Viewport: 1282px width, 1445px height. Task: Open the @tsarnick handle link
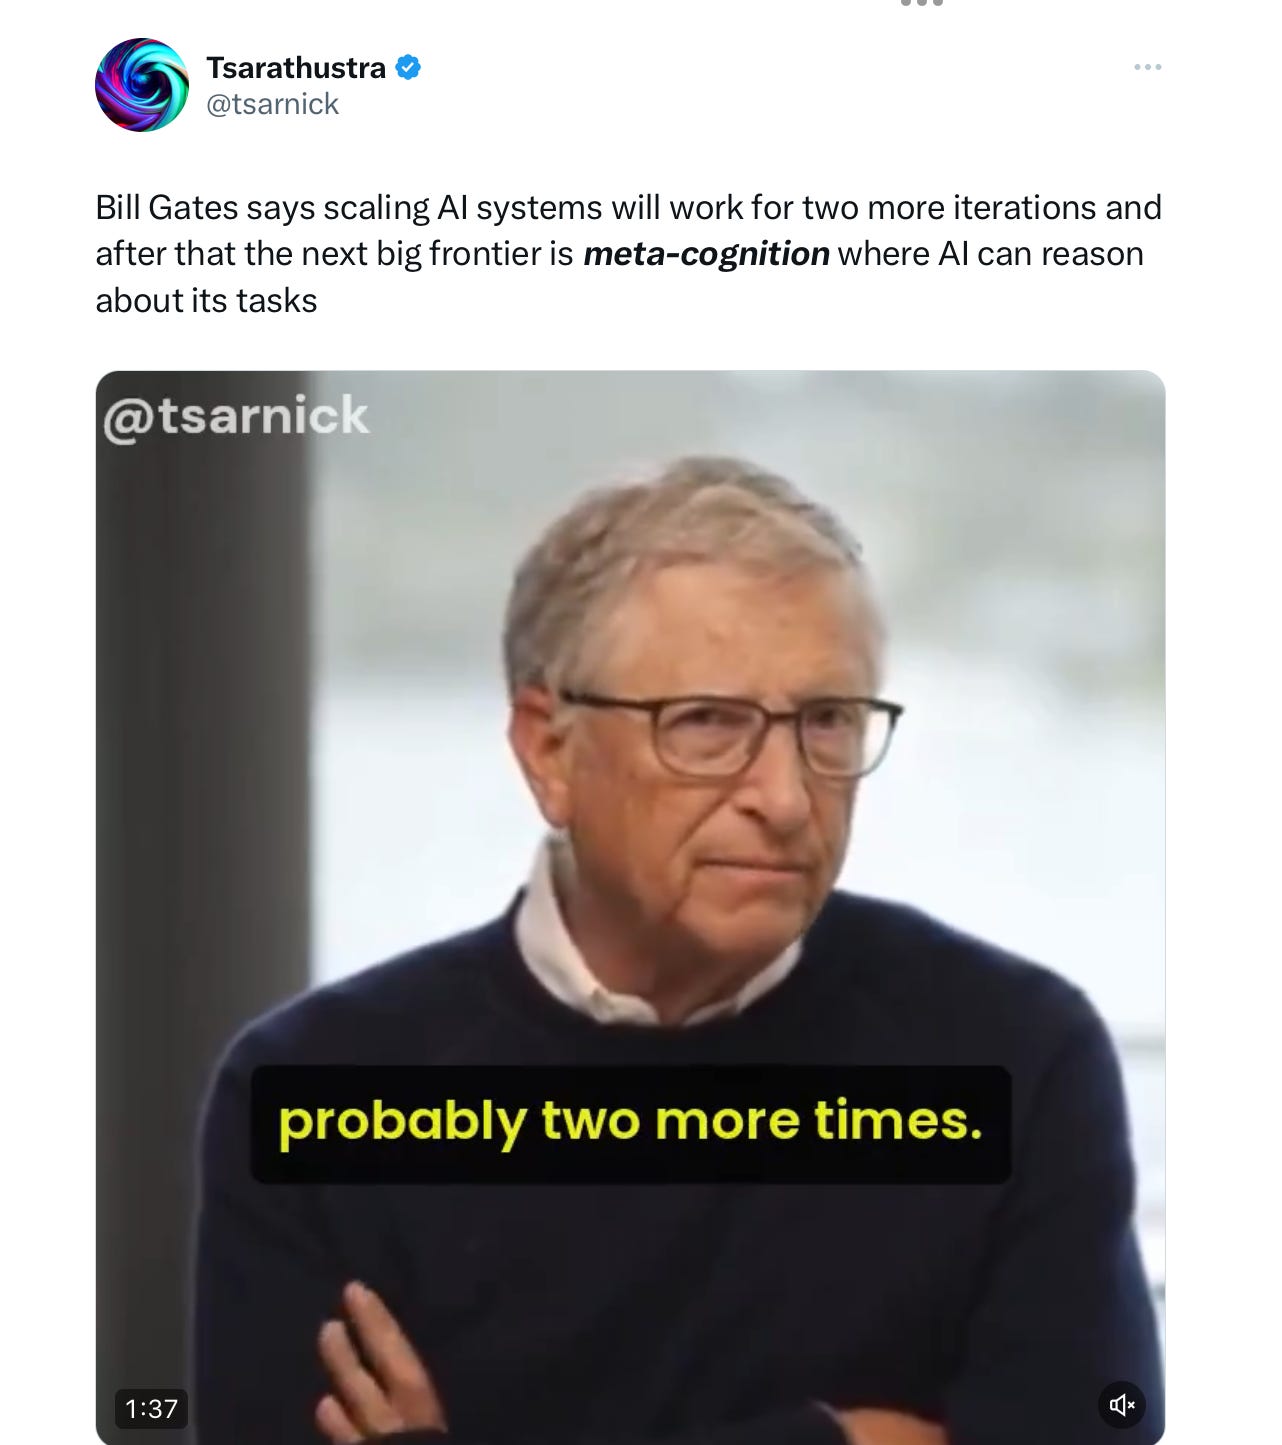click(x=272, y=104)
